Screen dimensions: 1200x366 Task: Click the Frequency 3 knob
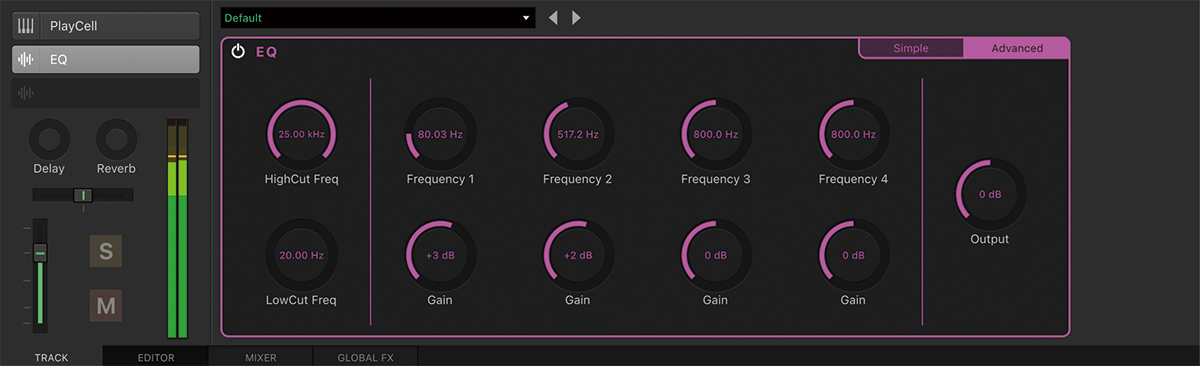716,133
